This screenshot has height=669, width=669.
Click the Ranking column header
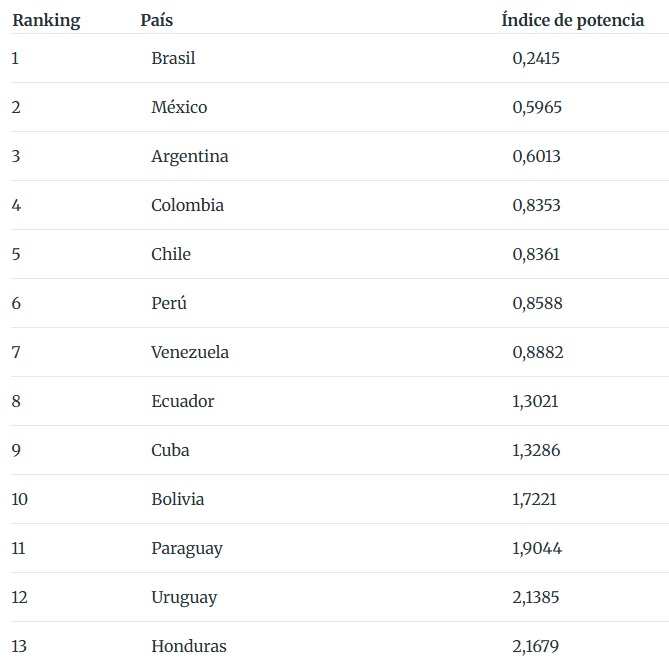pos(46,20)
